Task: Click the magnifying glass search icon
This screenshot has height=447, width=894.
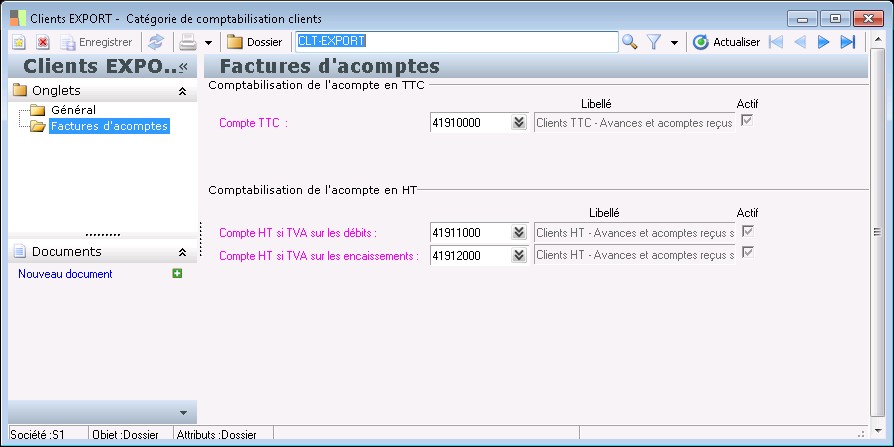Action: point(629,42)
